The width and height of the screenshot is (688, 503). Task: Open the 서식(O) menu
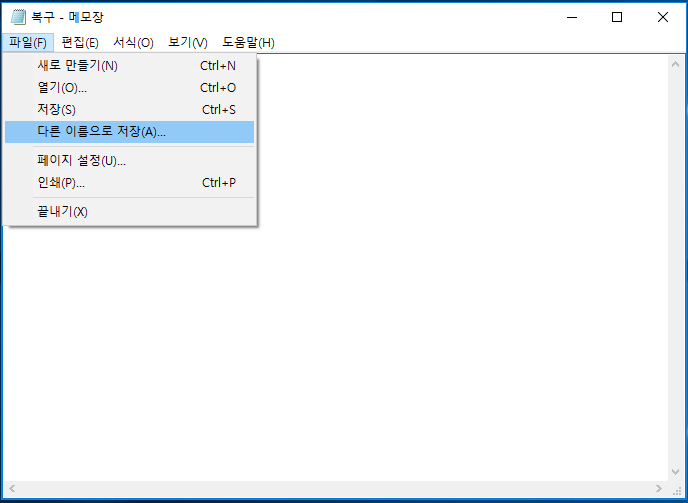point(133,43)
